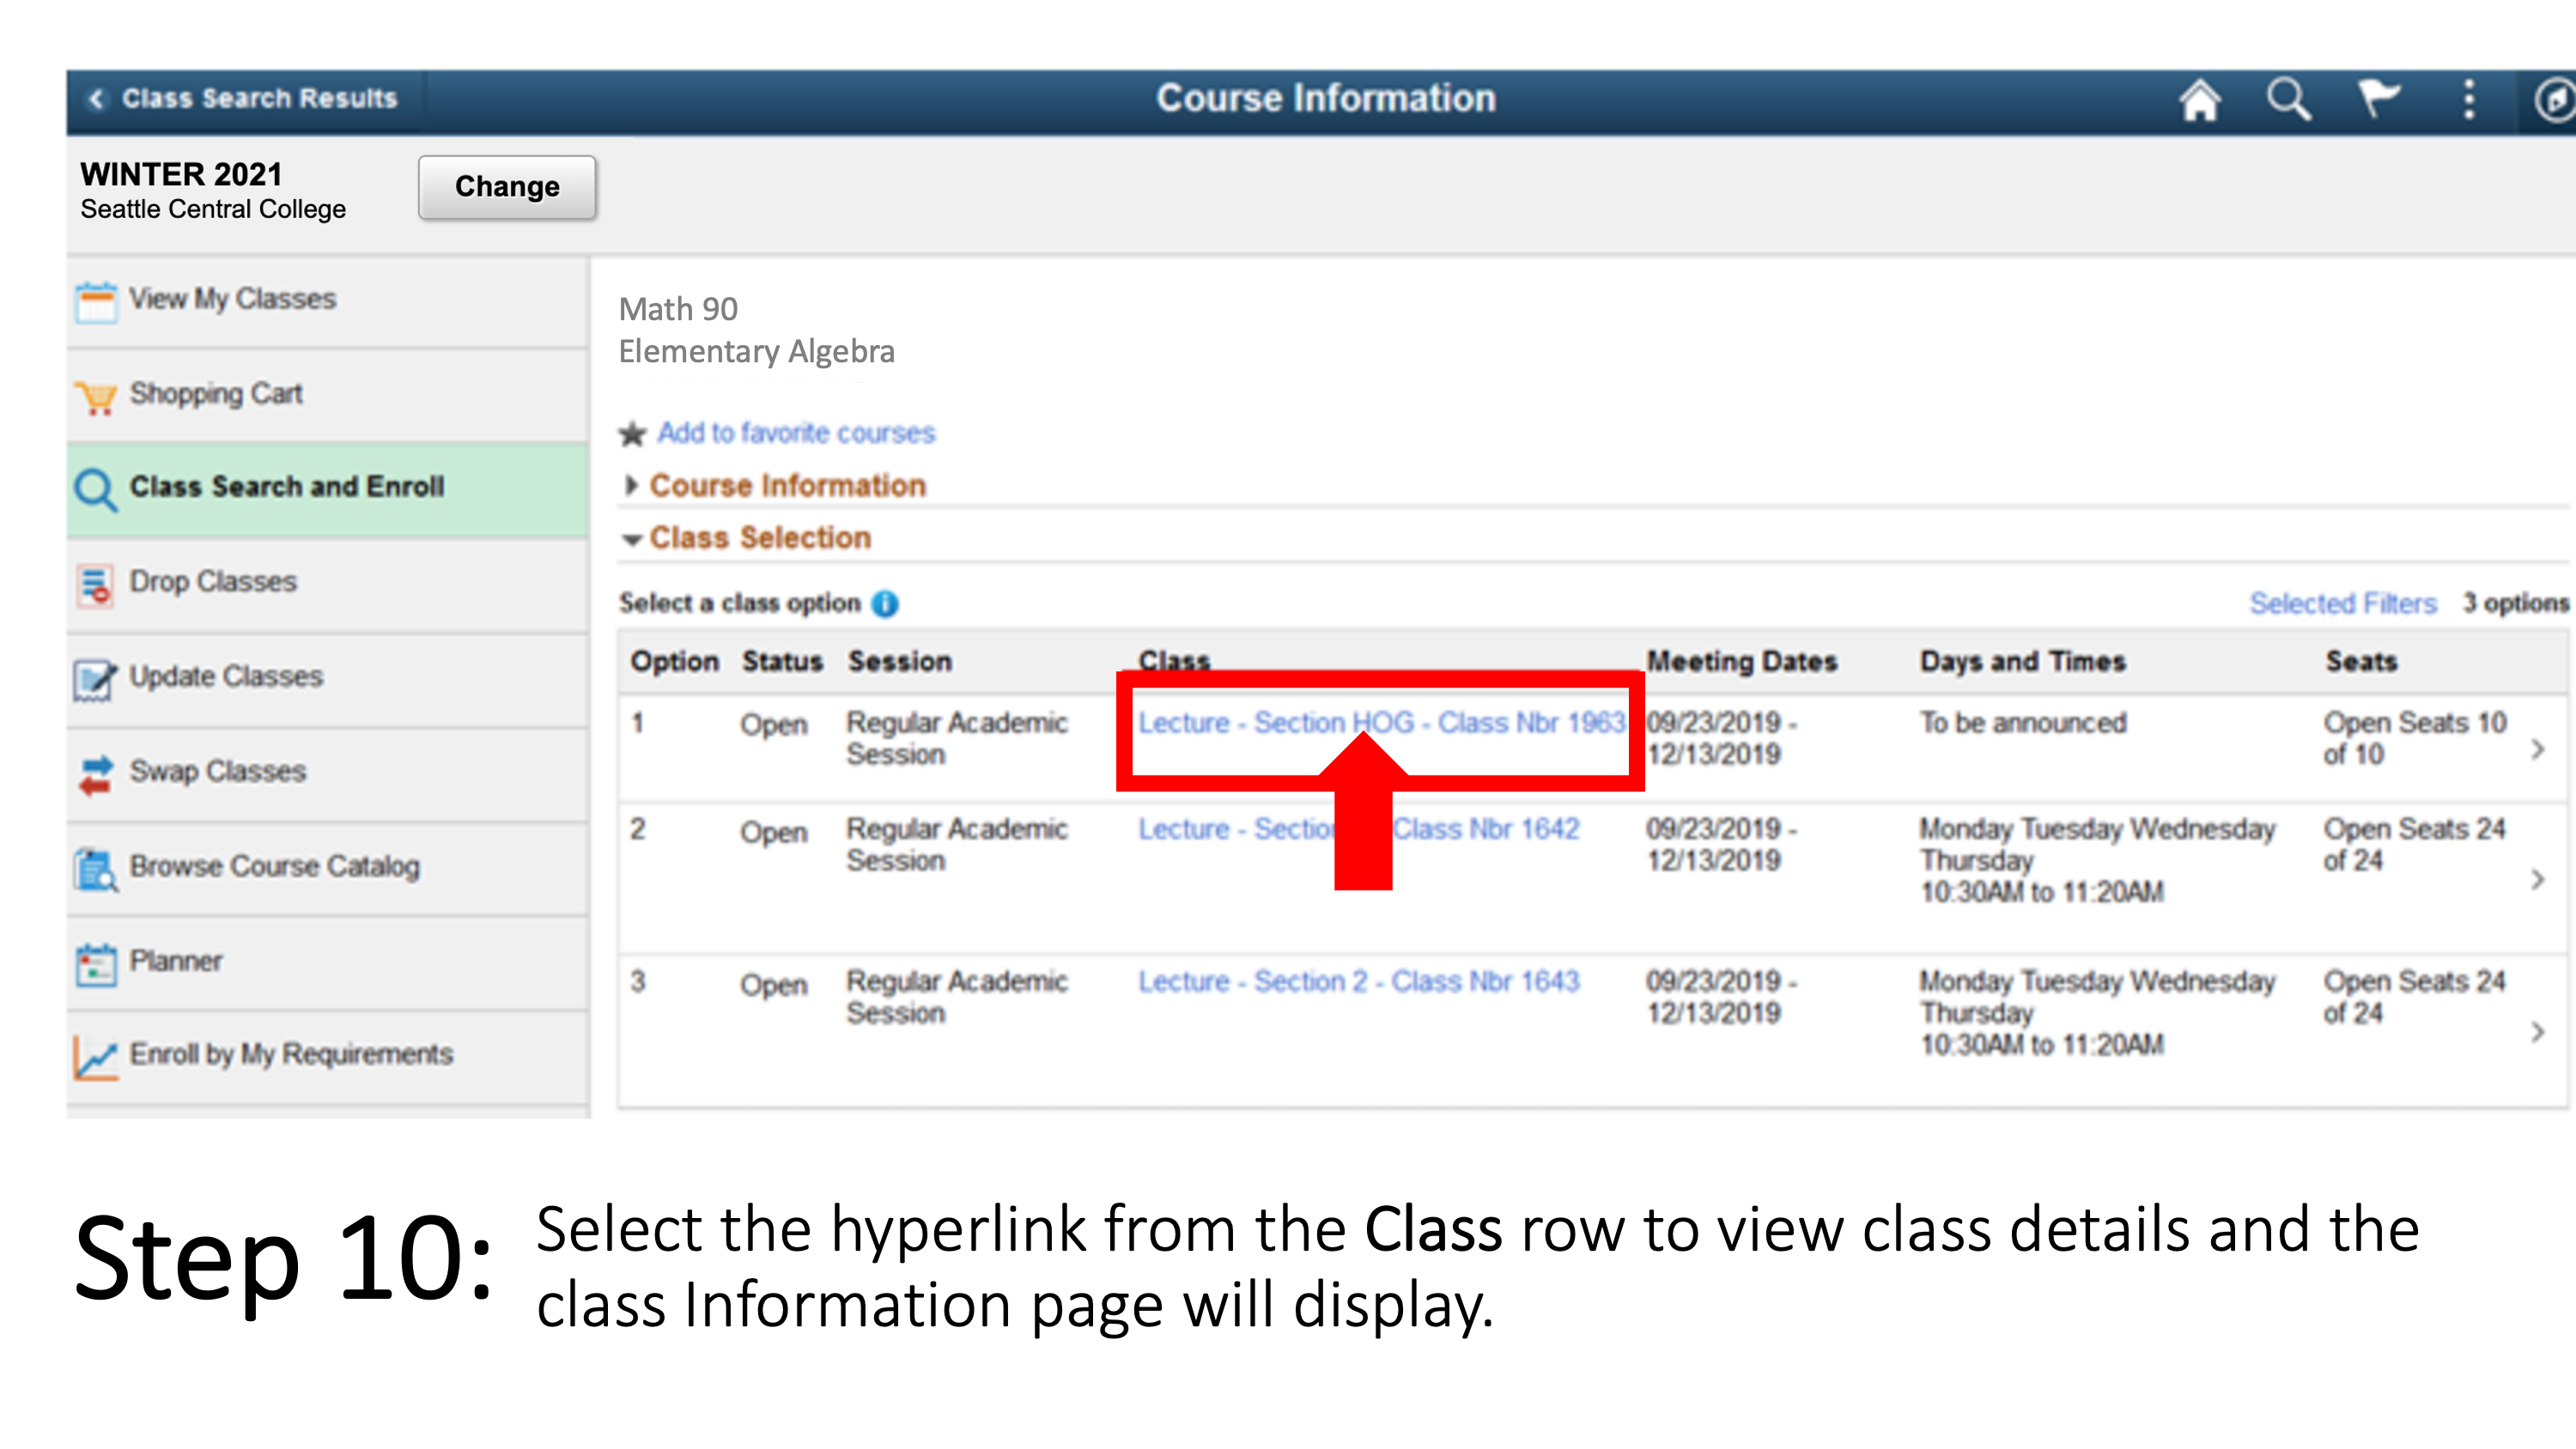Viewport: 2576px width, 1449px height.
Task: Collapse the Class Selection section
Action: pyautogui.click(x=639, y=538)
